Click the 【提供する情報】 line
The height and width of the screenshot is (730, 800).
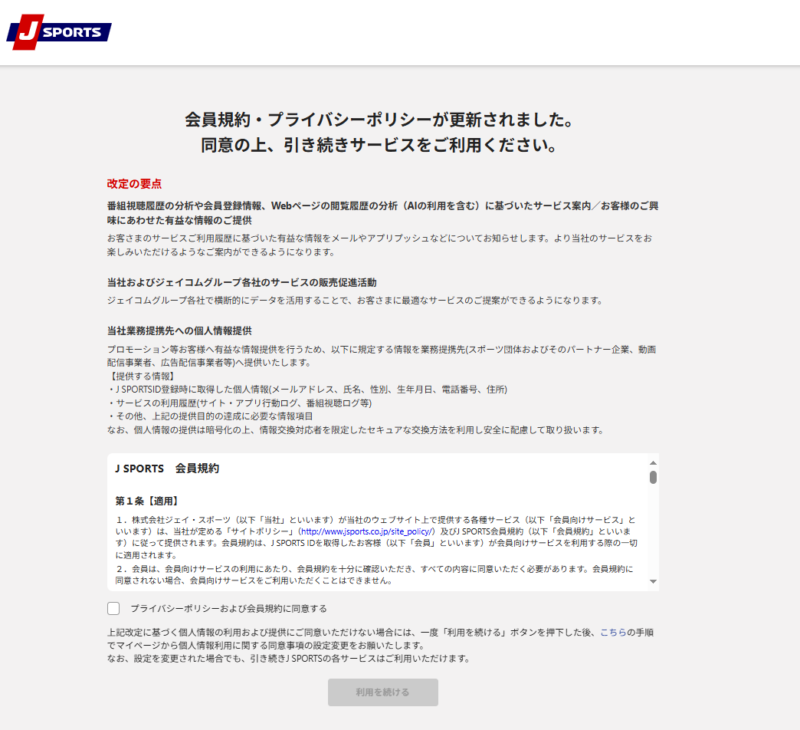[x=142, y=376]
